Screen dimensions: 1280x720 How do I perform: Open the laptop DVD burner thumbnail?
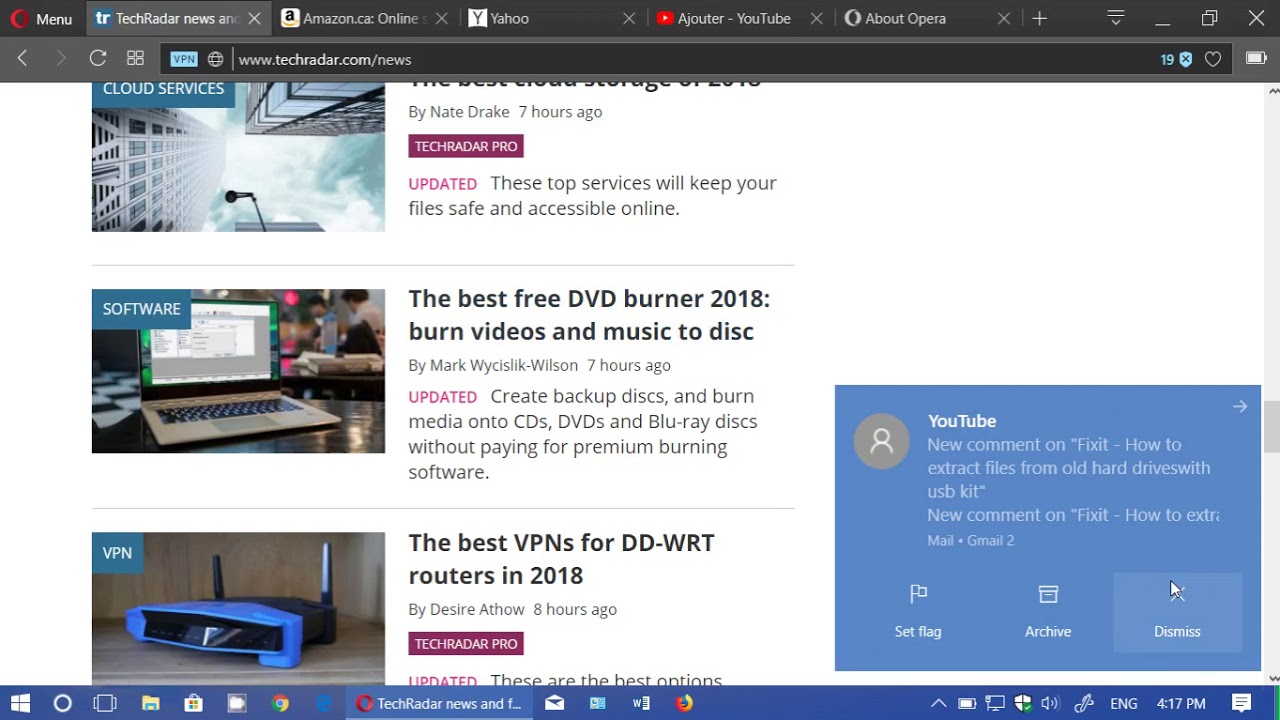click(x=238, y=371)
